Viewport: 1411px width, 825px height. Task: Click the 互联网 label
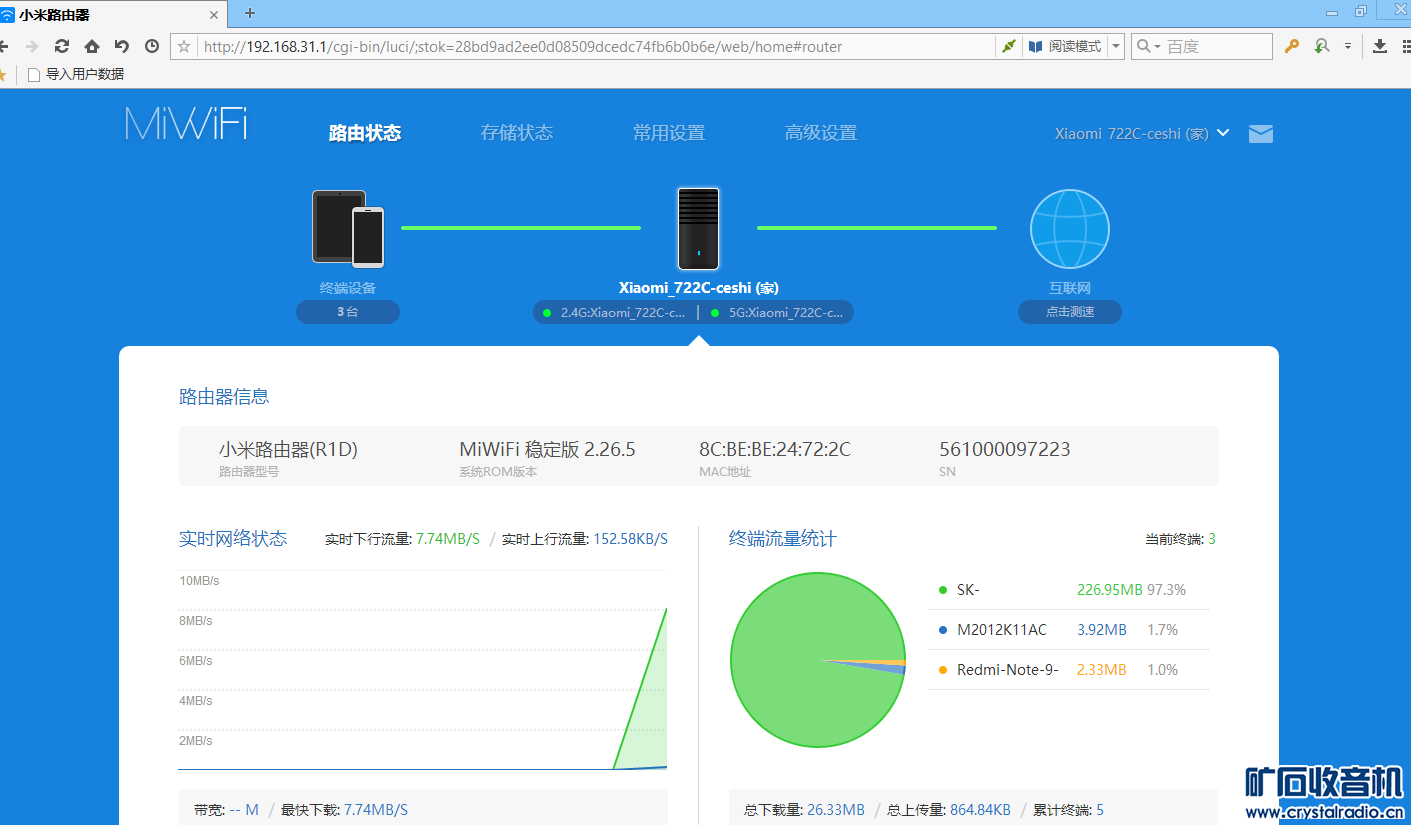[x=1070, y=288]
